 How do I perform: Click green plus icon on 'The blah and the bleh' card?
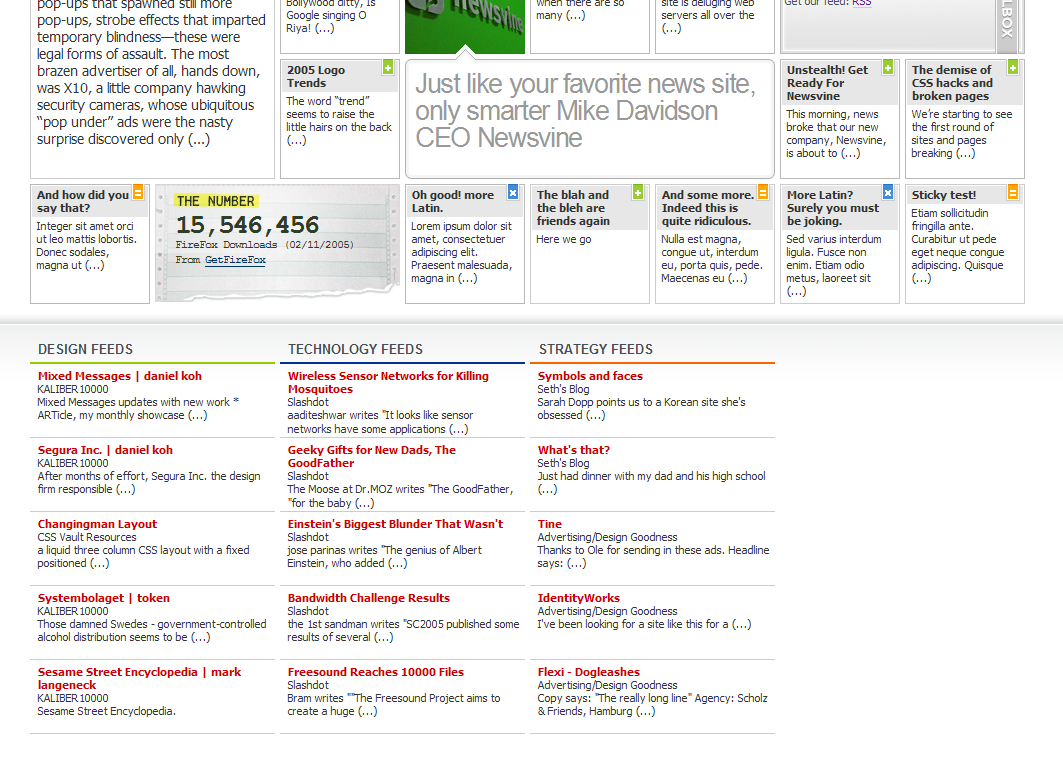638,192
